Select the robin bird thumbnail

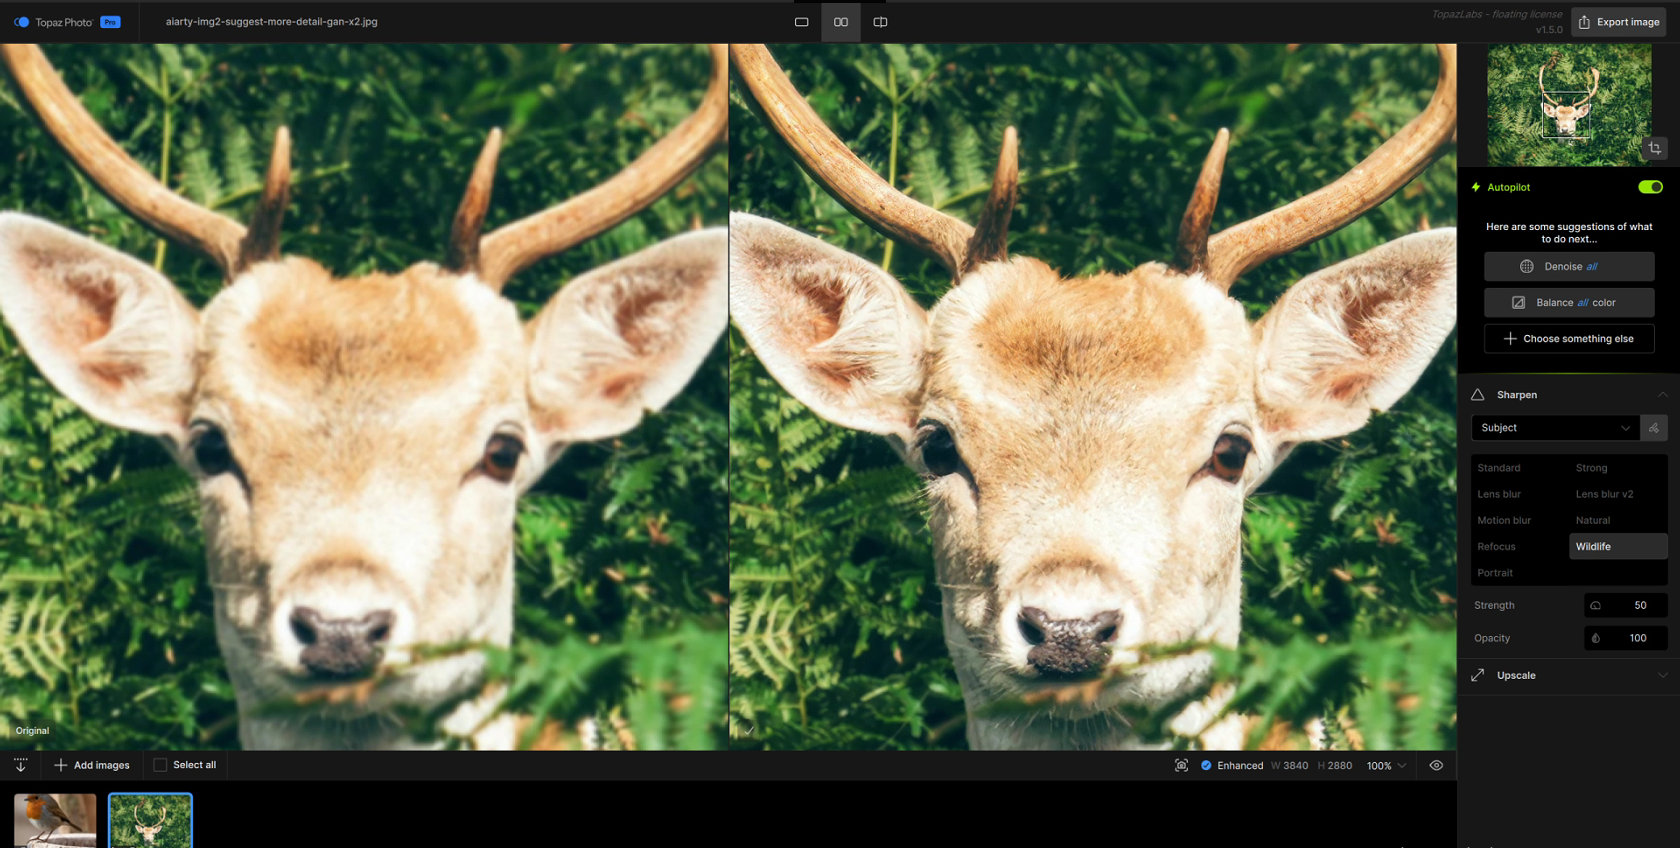[x=55, y=821]
